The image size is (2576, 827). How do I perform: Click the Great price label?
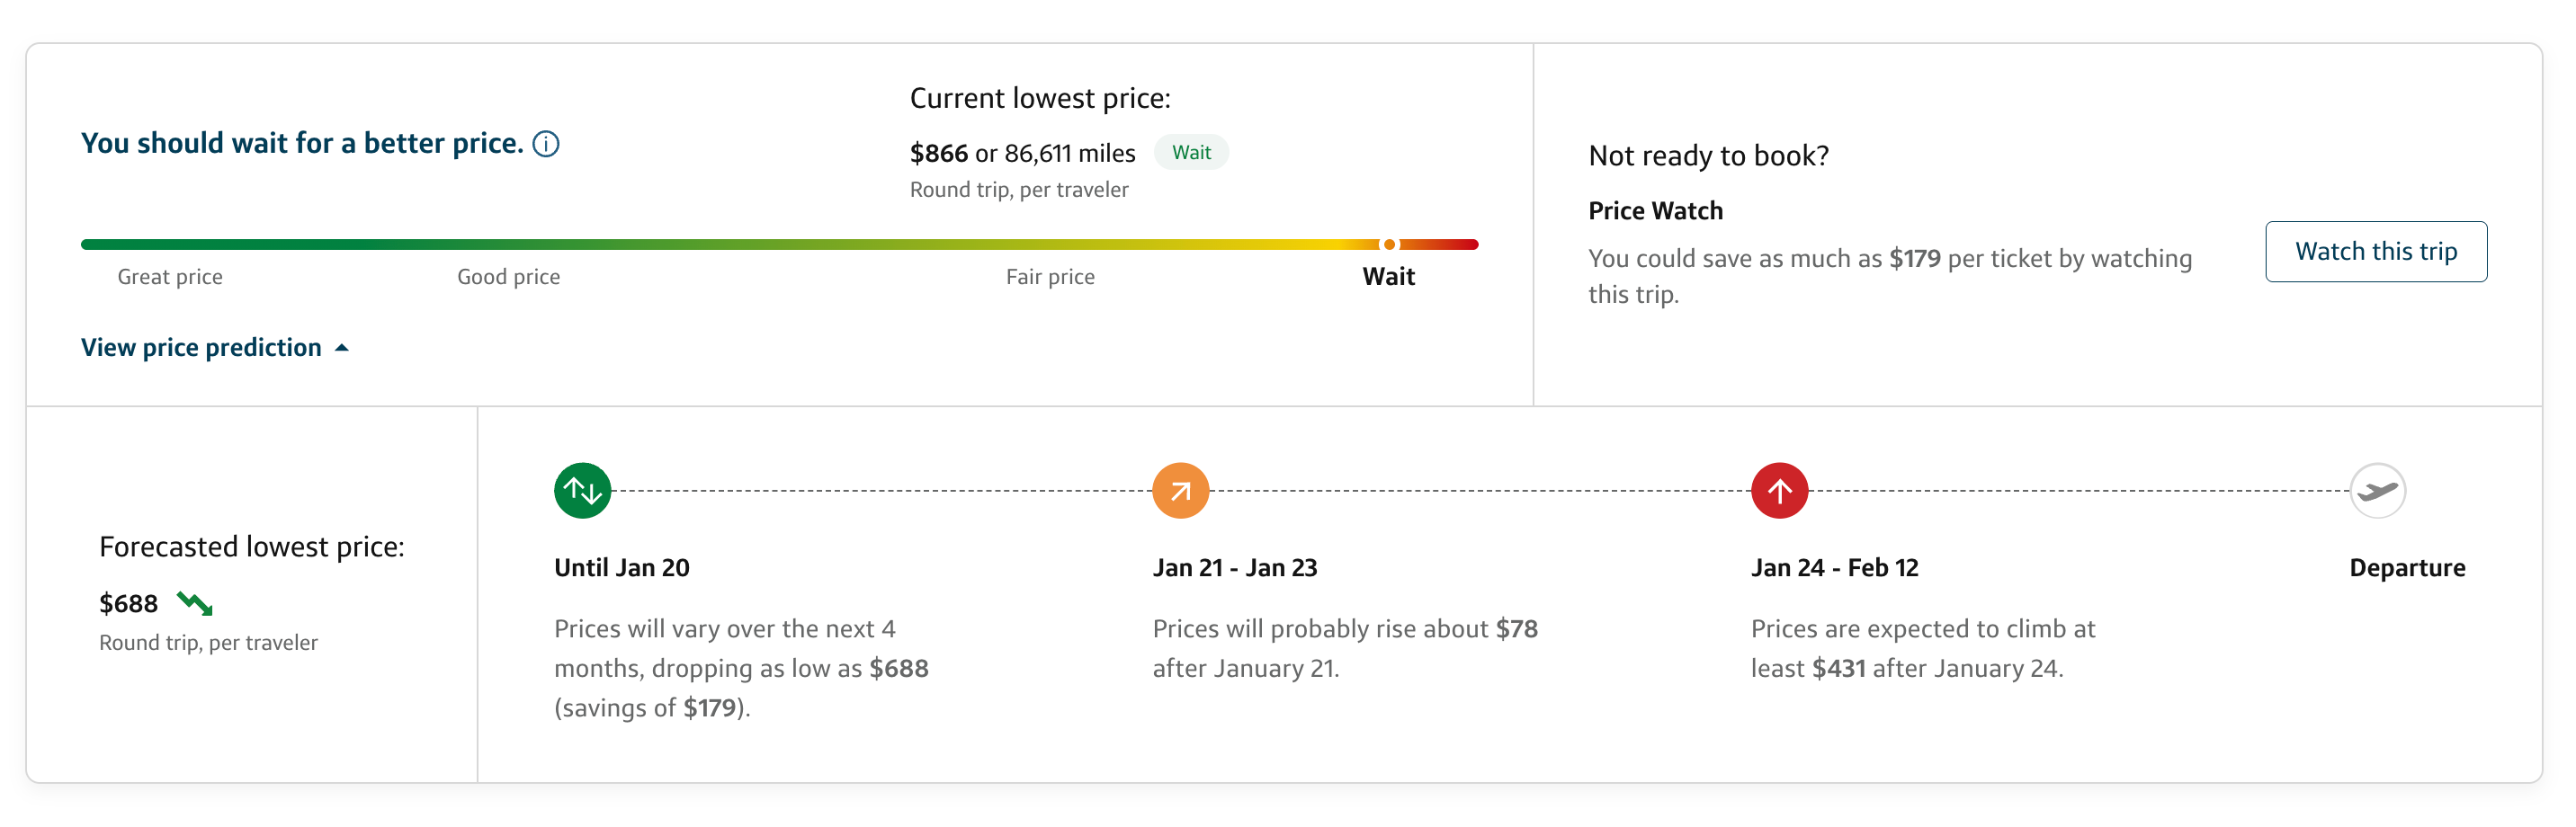(170, 277)
